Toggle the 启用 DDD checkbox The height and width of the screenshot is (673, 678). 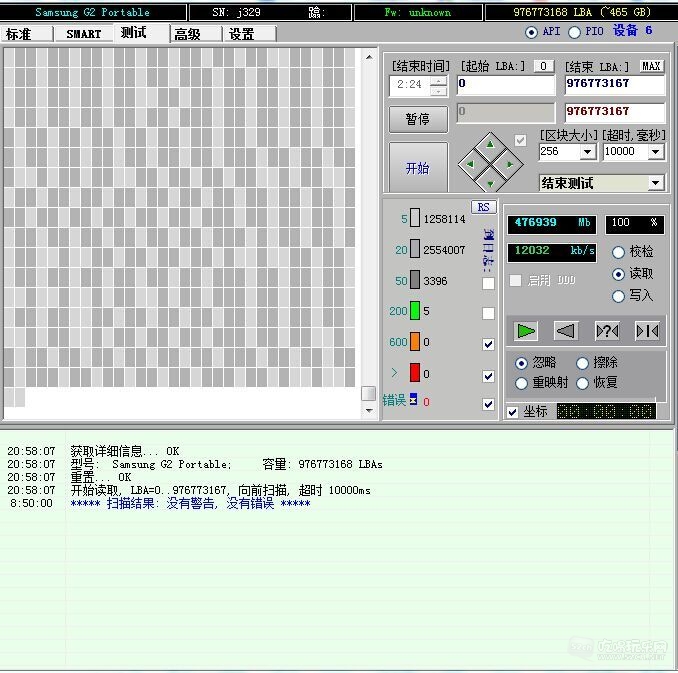pyautogui.click(x=515, y=280)
